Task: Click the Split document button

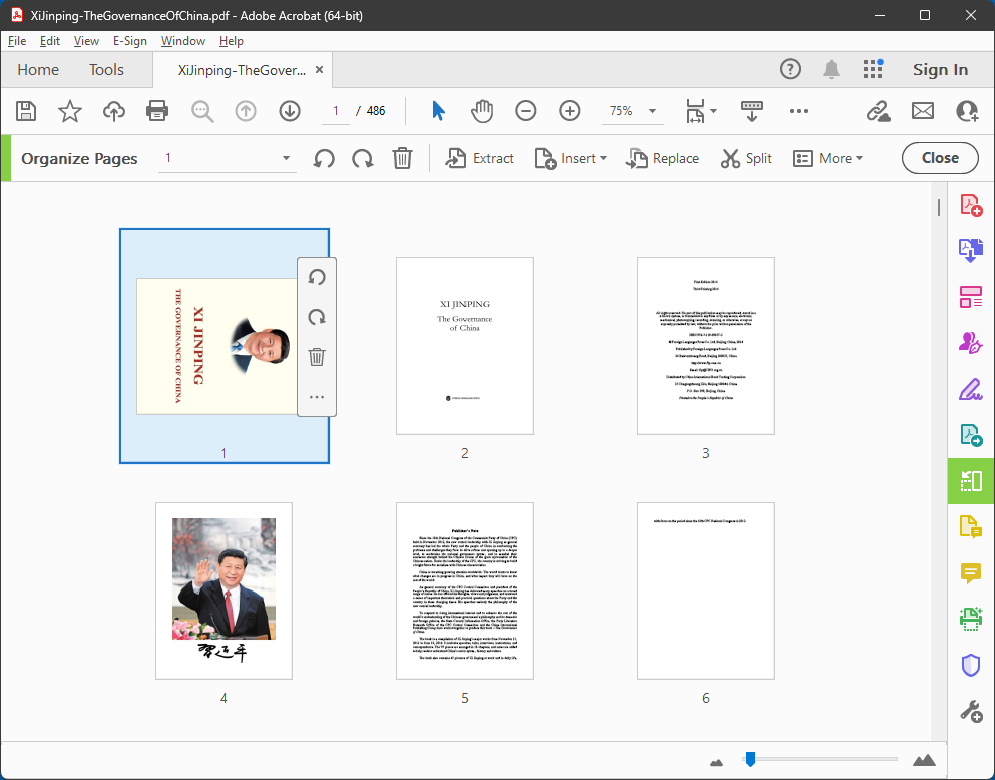Action: point(746,158)
